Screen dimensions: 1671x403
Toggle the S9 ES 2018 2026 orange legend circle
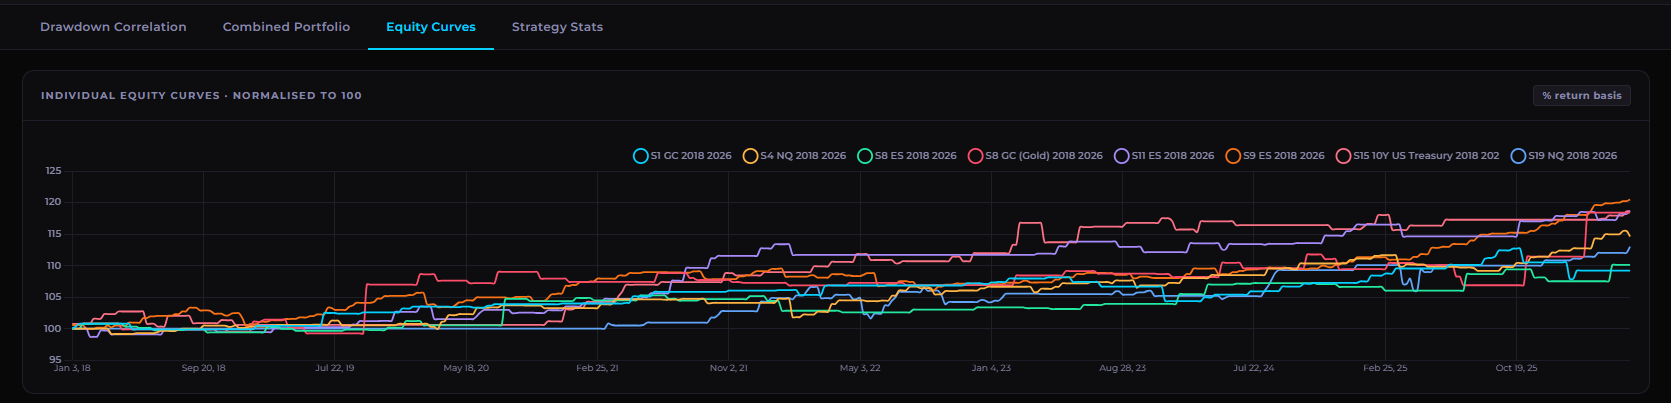click(1233, 156)
